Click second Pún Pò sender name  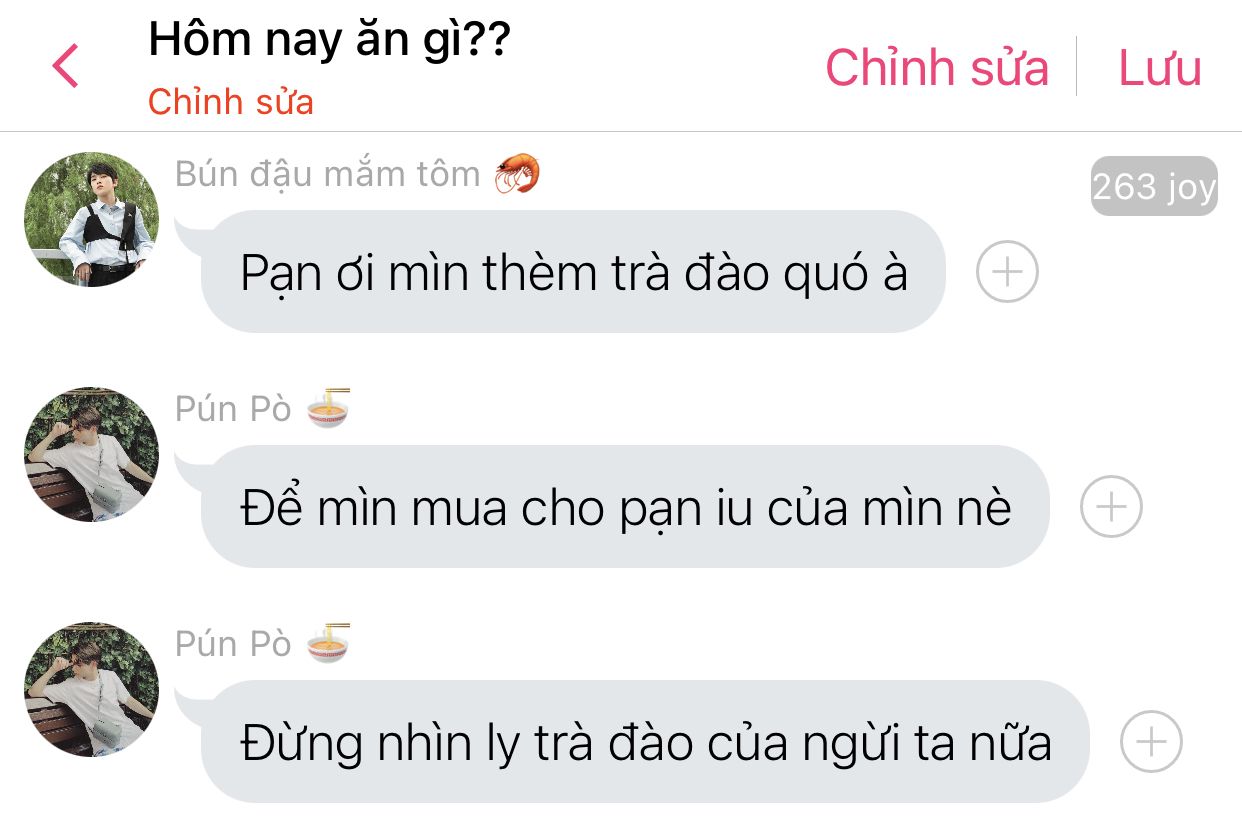pos(233,643)
